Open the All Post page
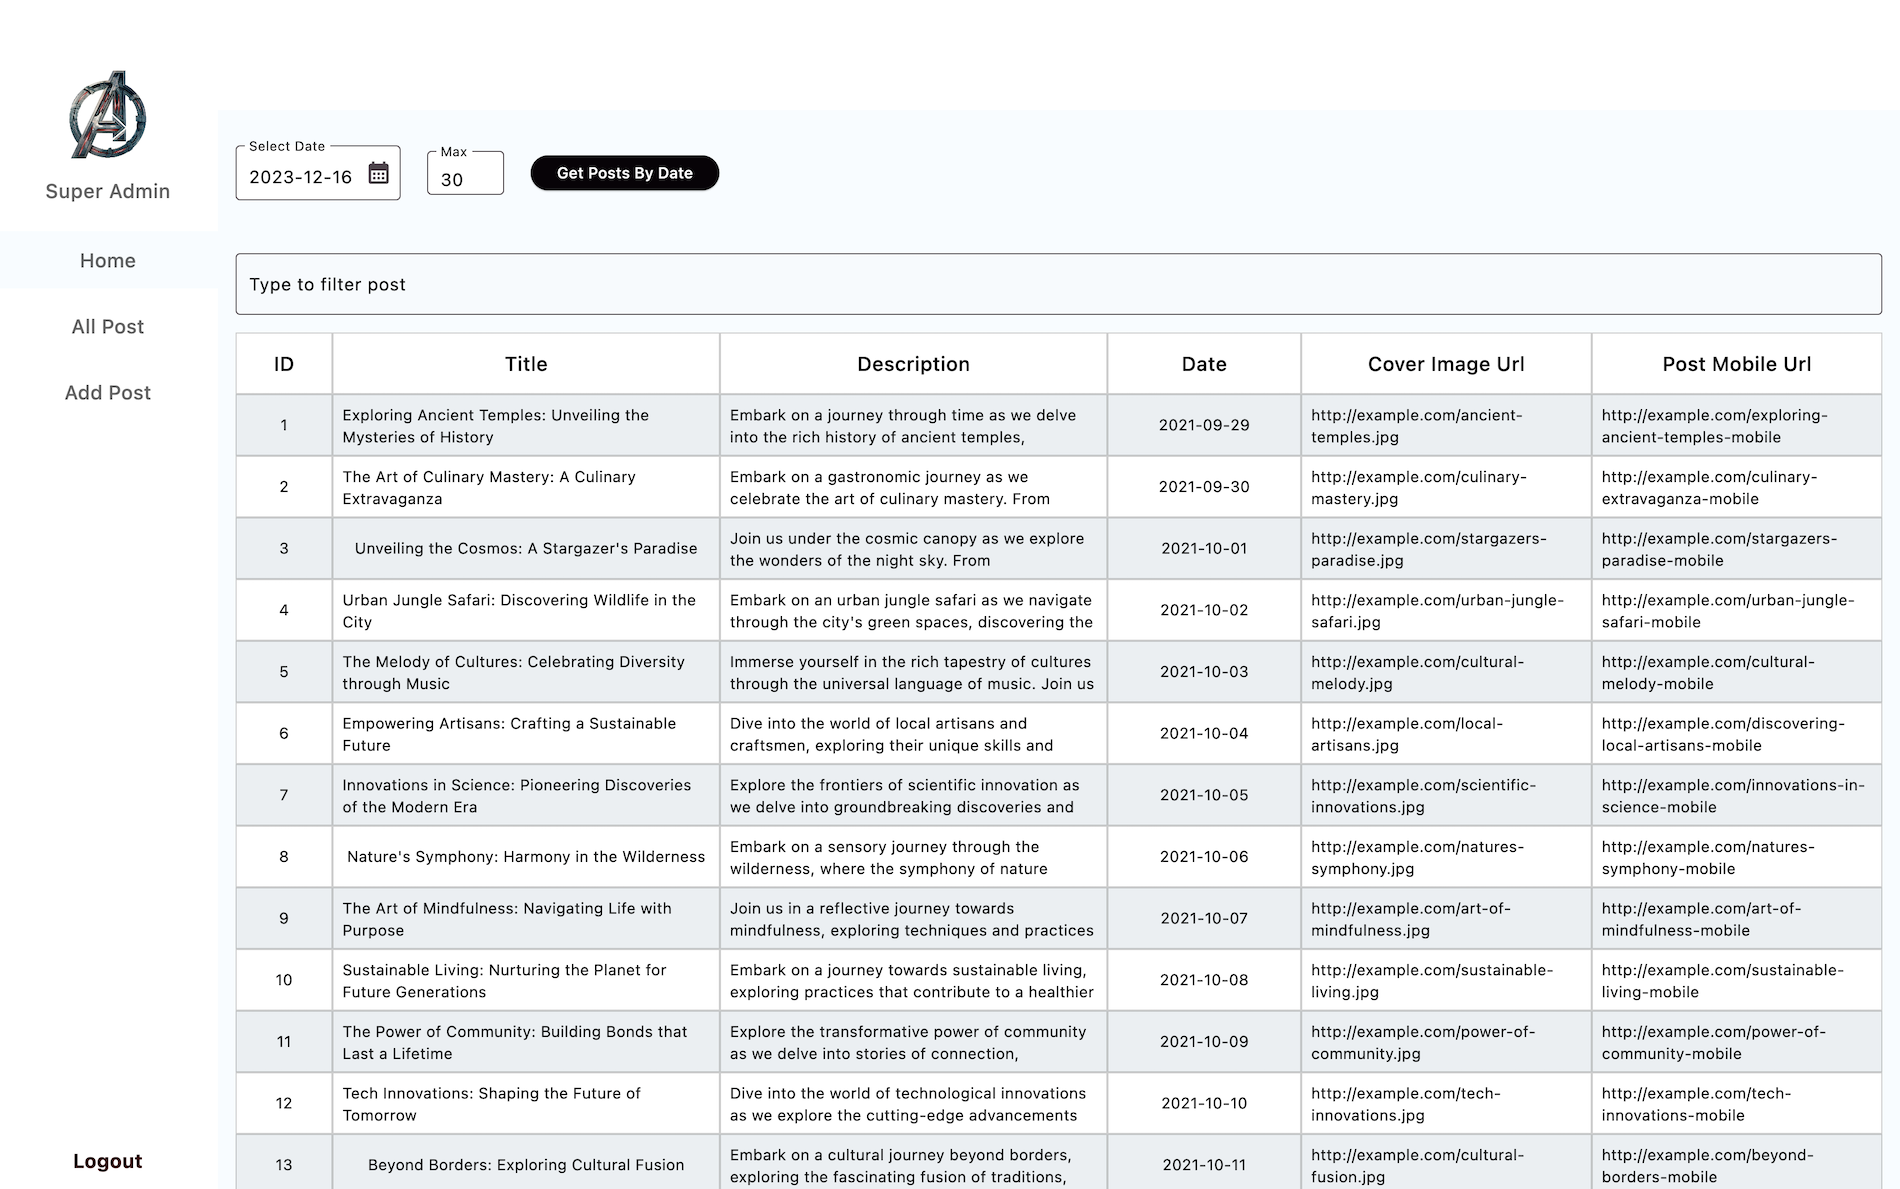Viewport: 1900px width, 1189px height. [x=108, y=326]
